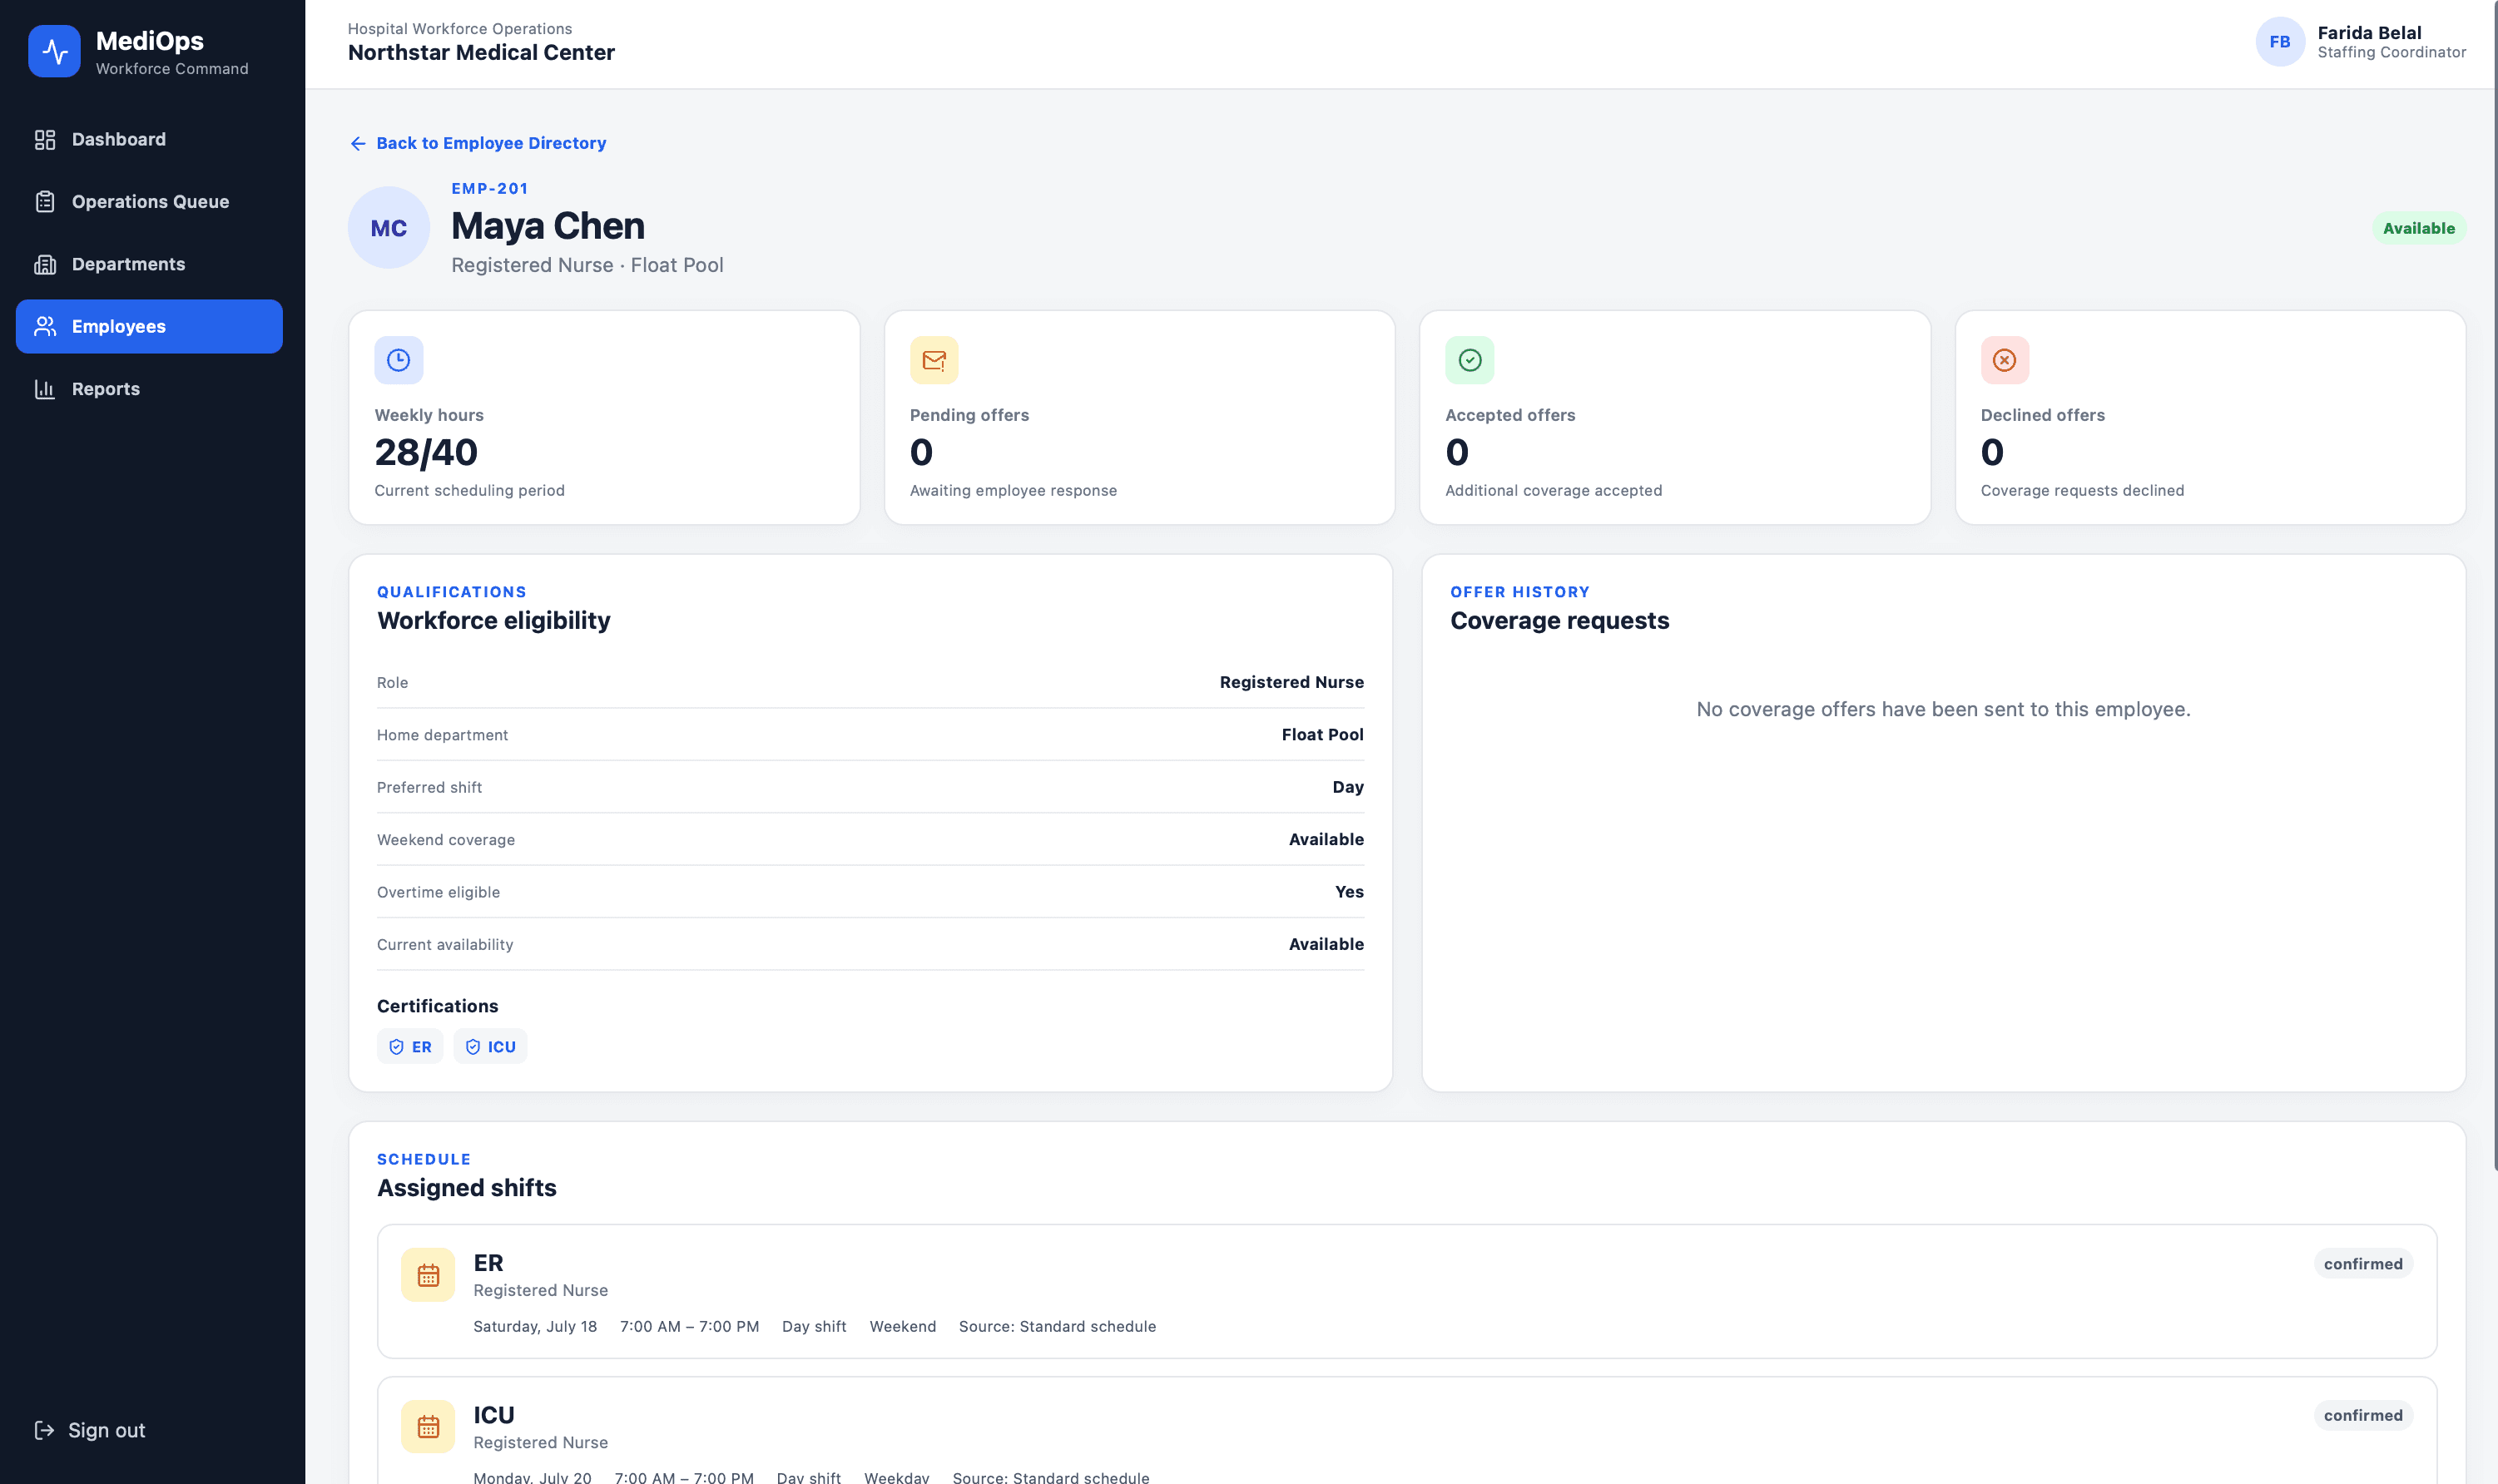Click the ER shift calendar icon
The width and height of the screenshot is (2498, 1484).
(428, 1275)
